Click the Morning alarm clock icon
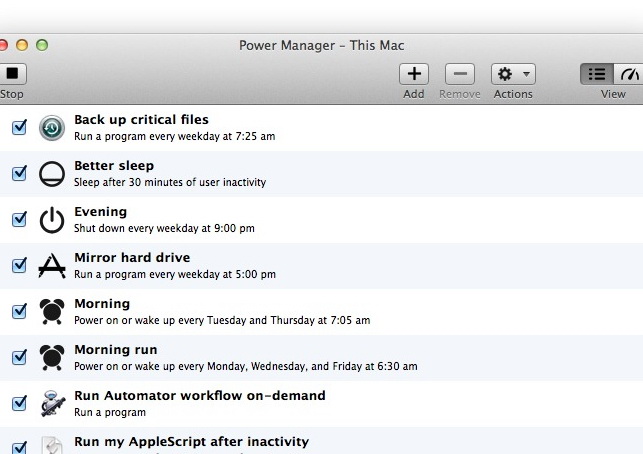Screen dimensions: 643x454 click(52, 312)
